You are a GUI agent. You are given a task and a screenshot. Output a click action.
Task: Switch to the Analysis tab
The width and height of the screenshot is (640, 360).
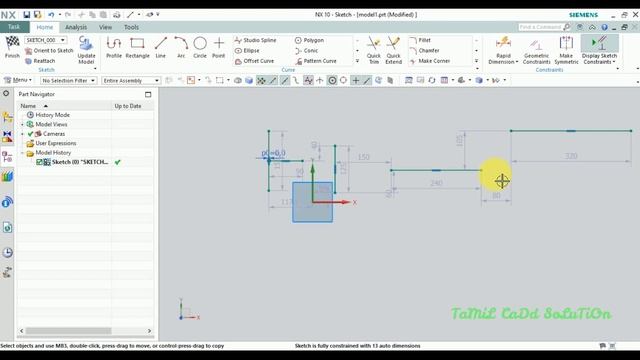(76, 27)
